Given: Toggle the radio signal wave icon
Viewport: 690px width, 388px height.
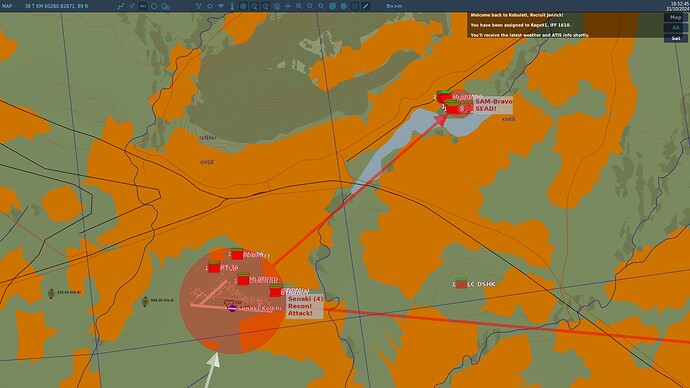Looking at the screenshot, I should click(221, 6).
